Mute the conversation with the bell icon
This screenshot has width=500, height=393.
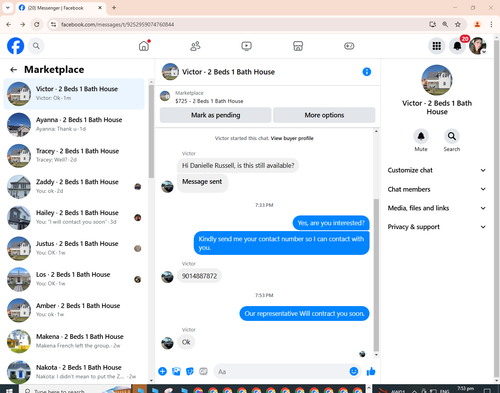point(421,136)
